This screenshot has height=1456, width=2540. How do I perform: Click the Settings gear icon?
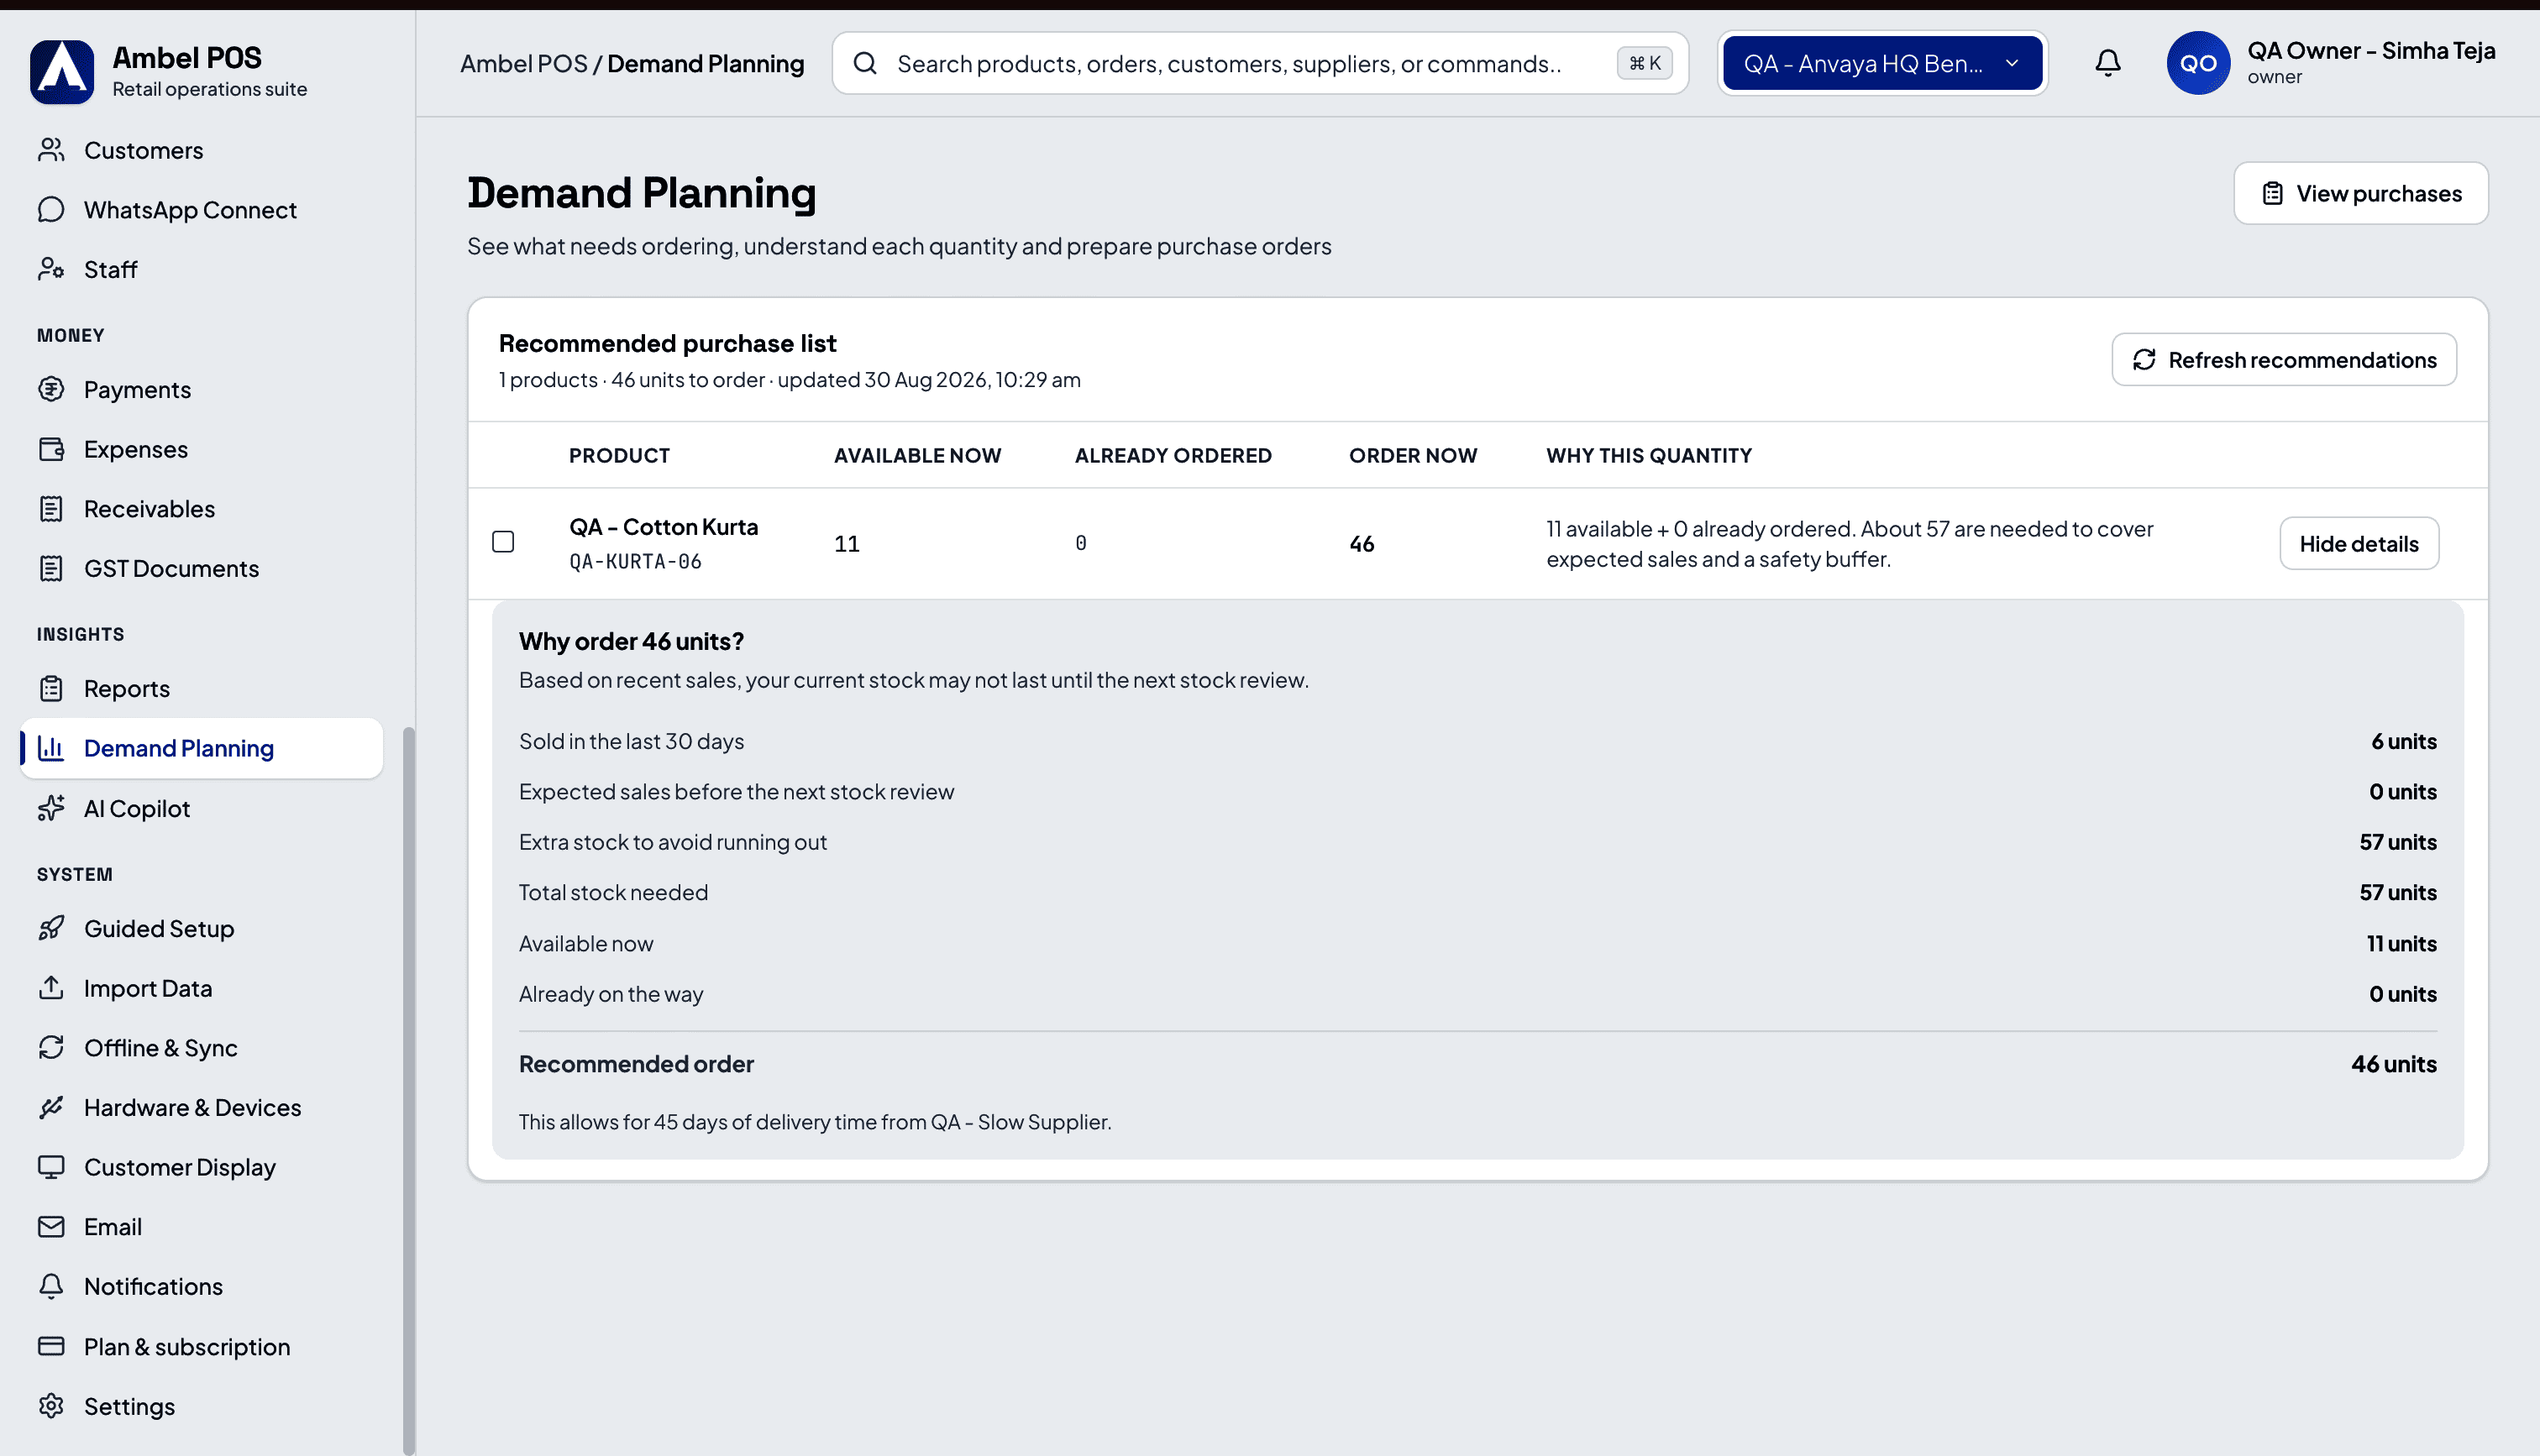51,1406
